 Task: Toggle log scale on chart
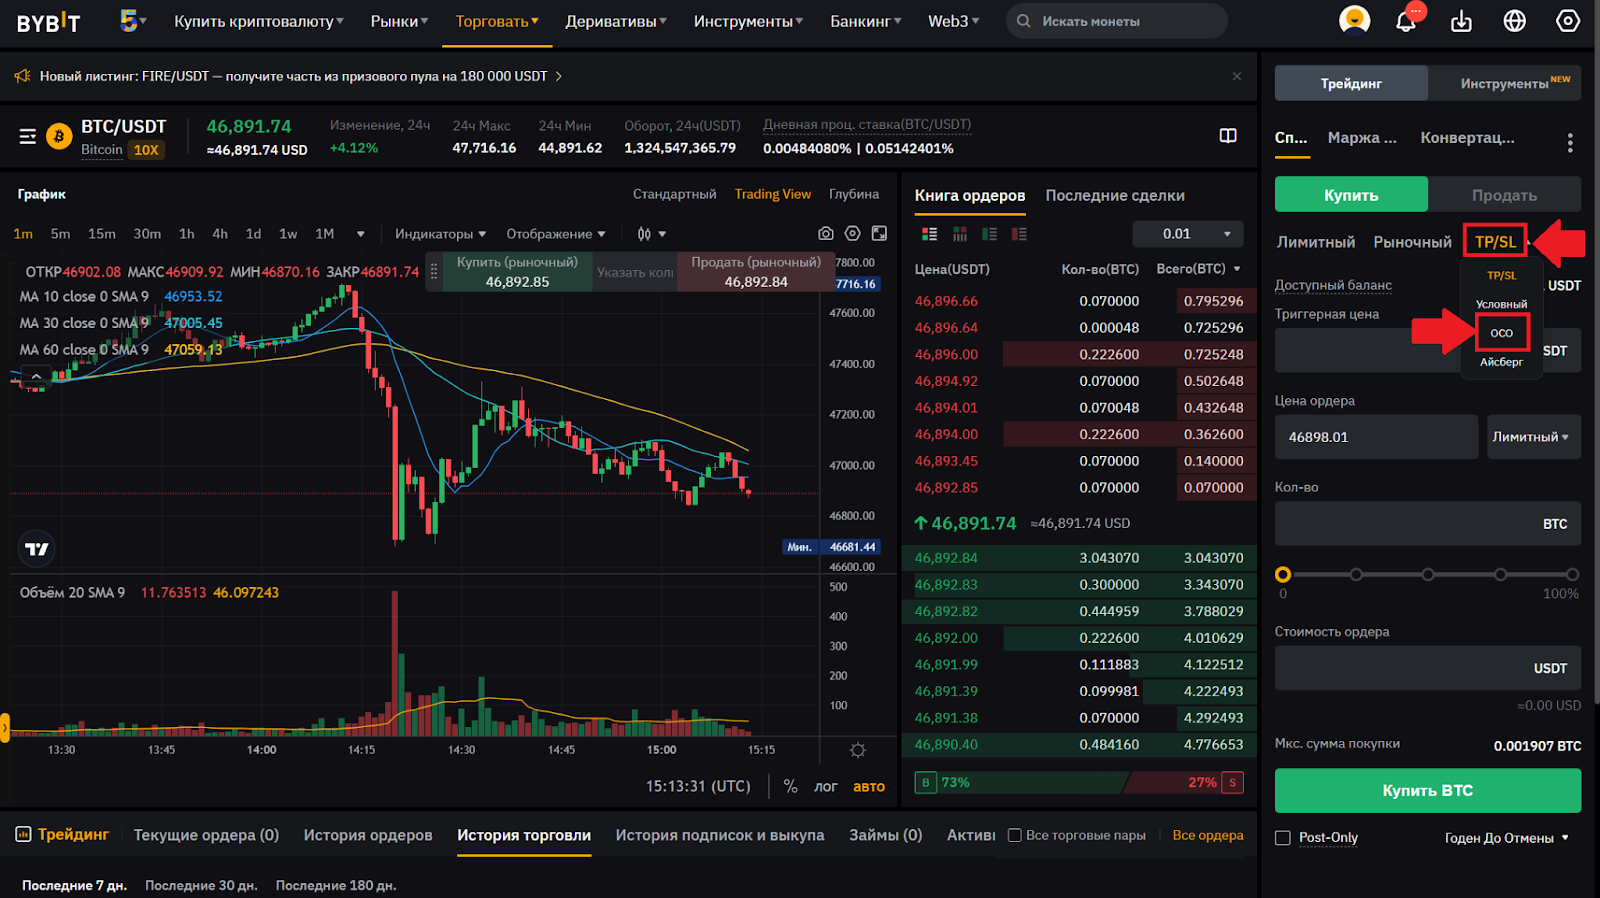[x=825, y=786]
